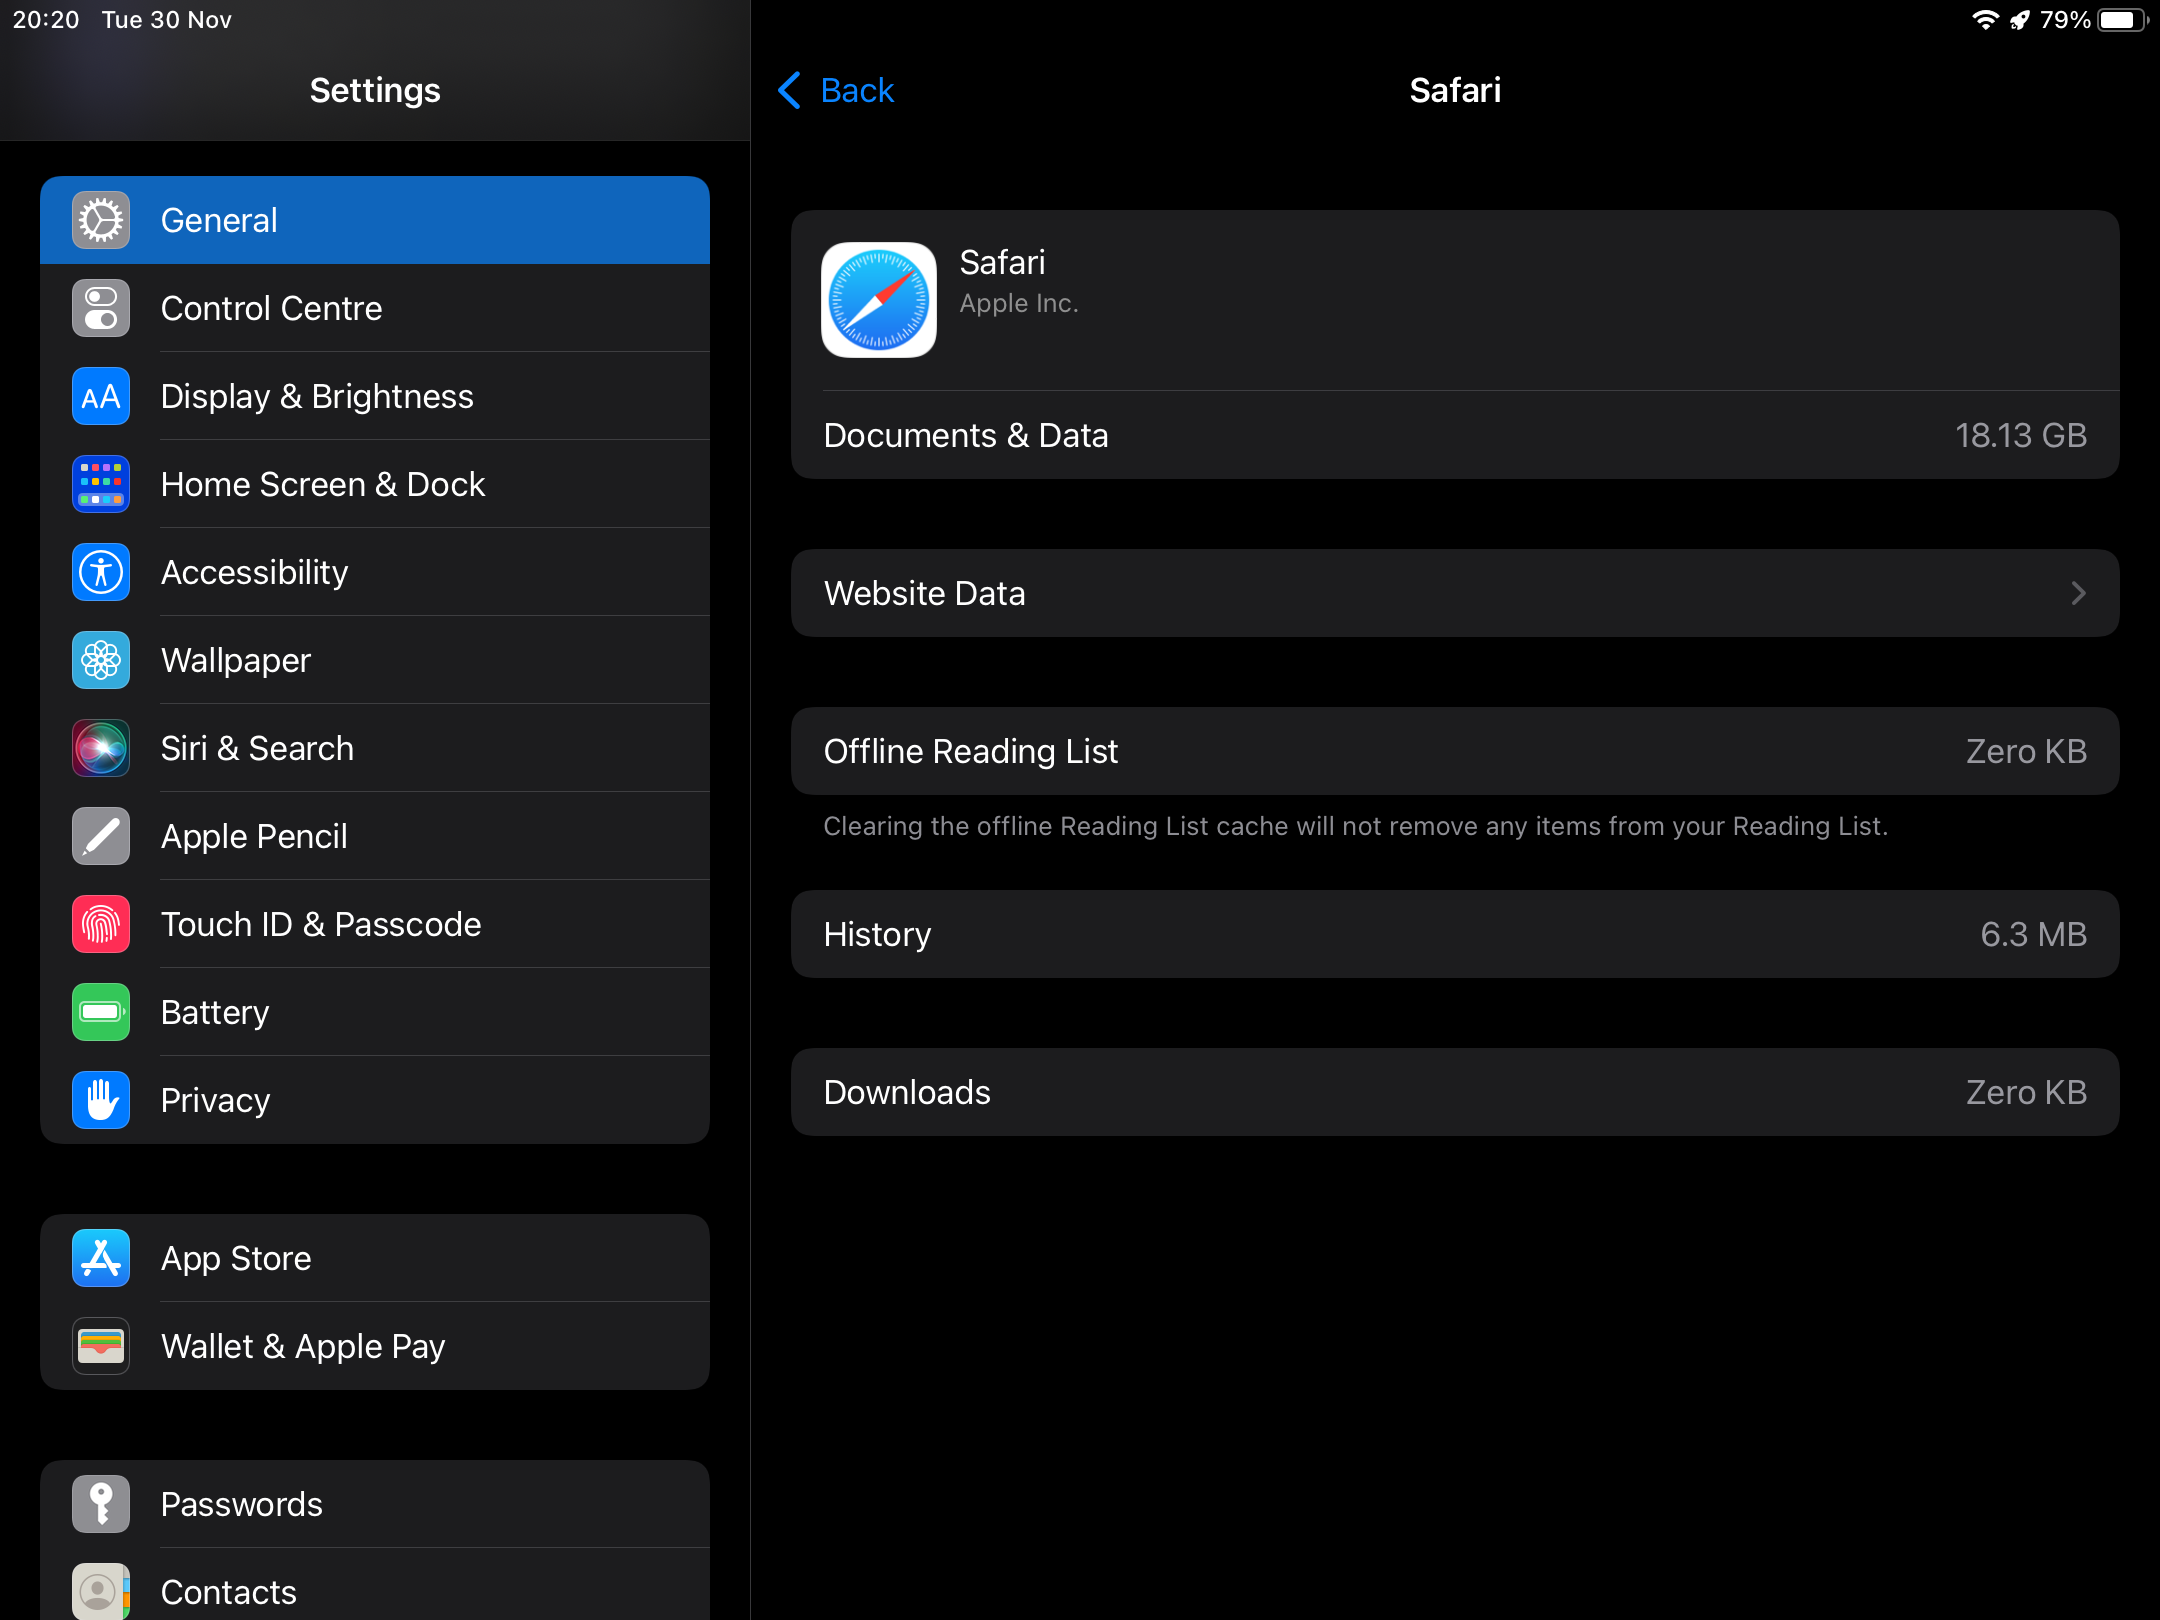Tap the Wallpaper flower icon
The width and height of the screenshot is (2160, 1620).
click(x=101, y=660)
